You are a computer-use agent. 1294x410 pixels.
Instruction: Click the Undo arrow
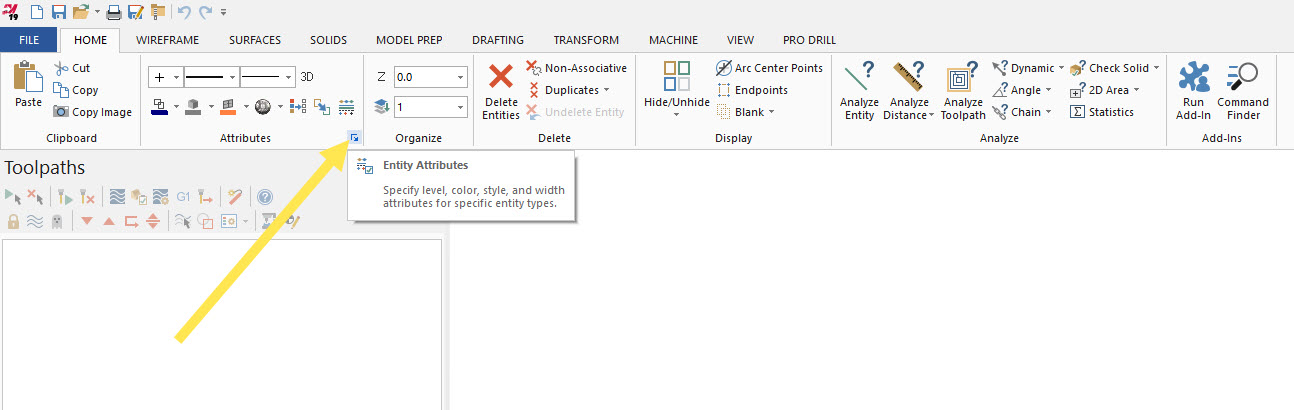click(x=185, y=12)
